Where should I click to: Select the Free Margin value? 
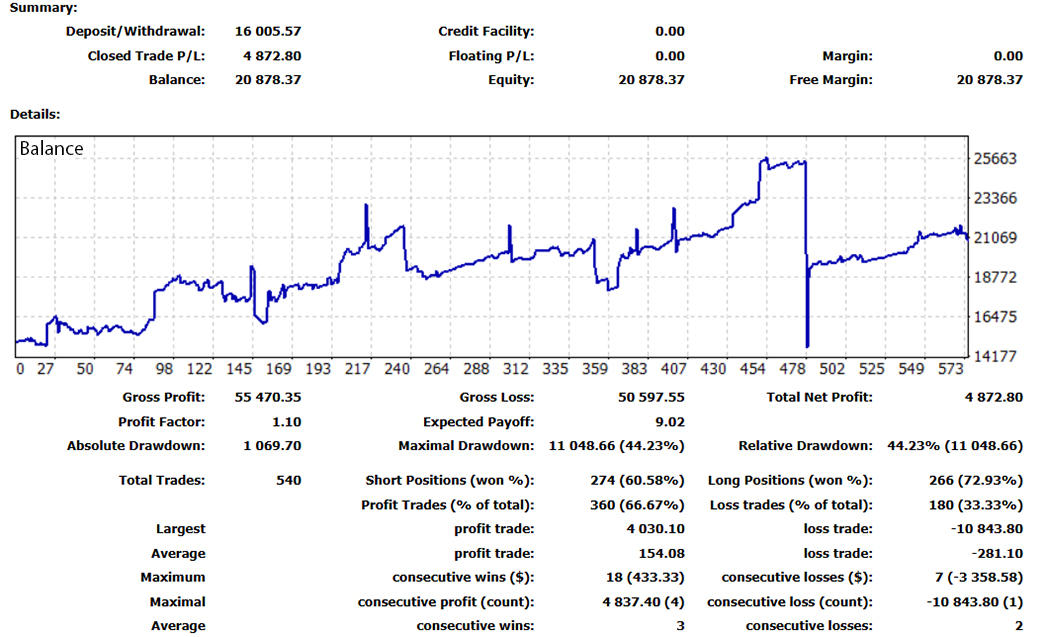pos(991,80)
